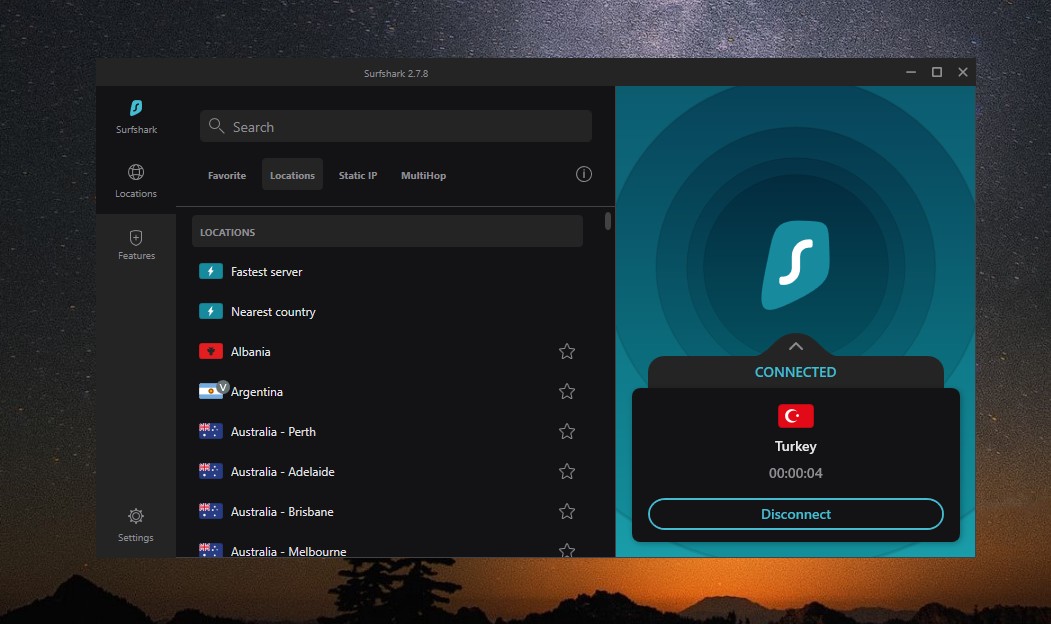Click the search magnifier icon
Image resolution: width=1051 pixels, height=624 pixels.
pyautogui.click(x=216, y=126)
